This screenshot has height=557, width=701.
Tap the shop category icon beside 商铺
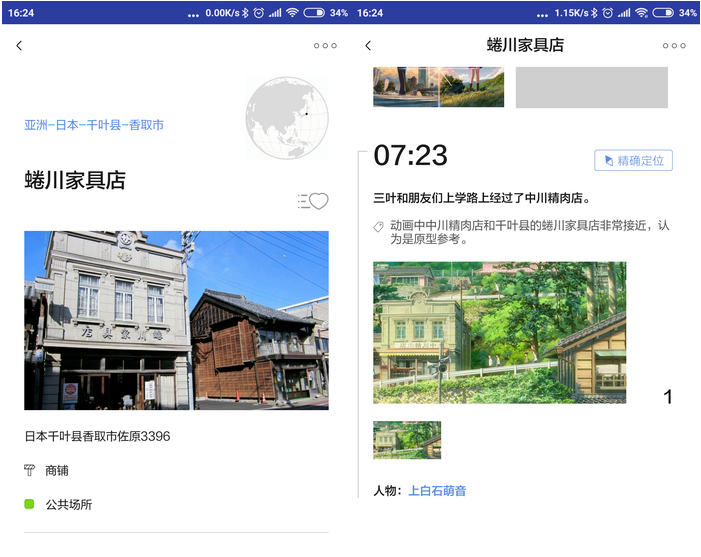(x=29, y=470)
